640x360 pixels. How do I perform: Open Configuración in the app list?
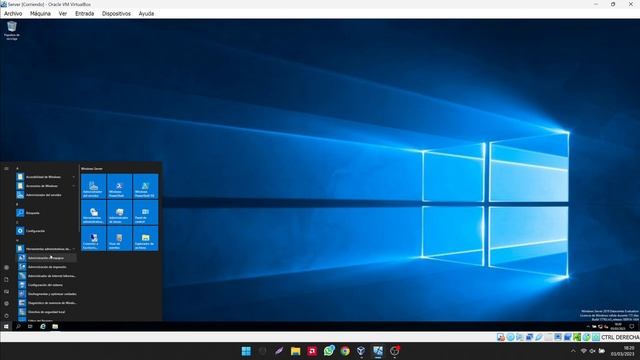coord(46,231)
